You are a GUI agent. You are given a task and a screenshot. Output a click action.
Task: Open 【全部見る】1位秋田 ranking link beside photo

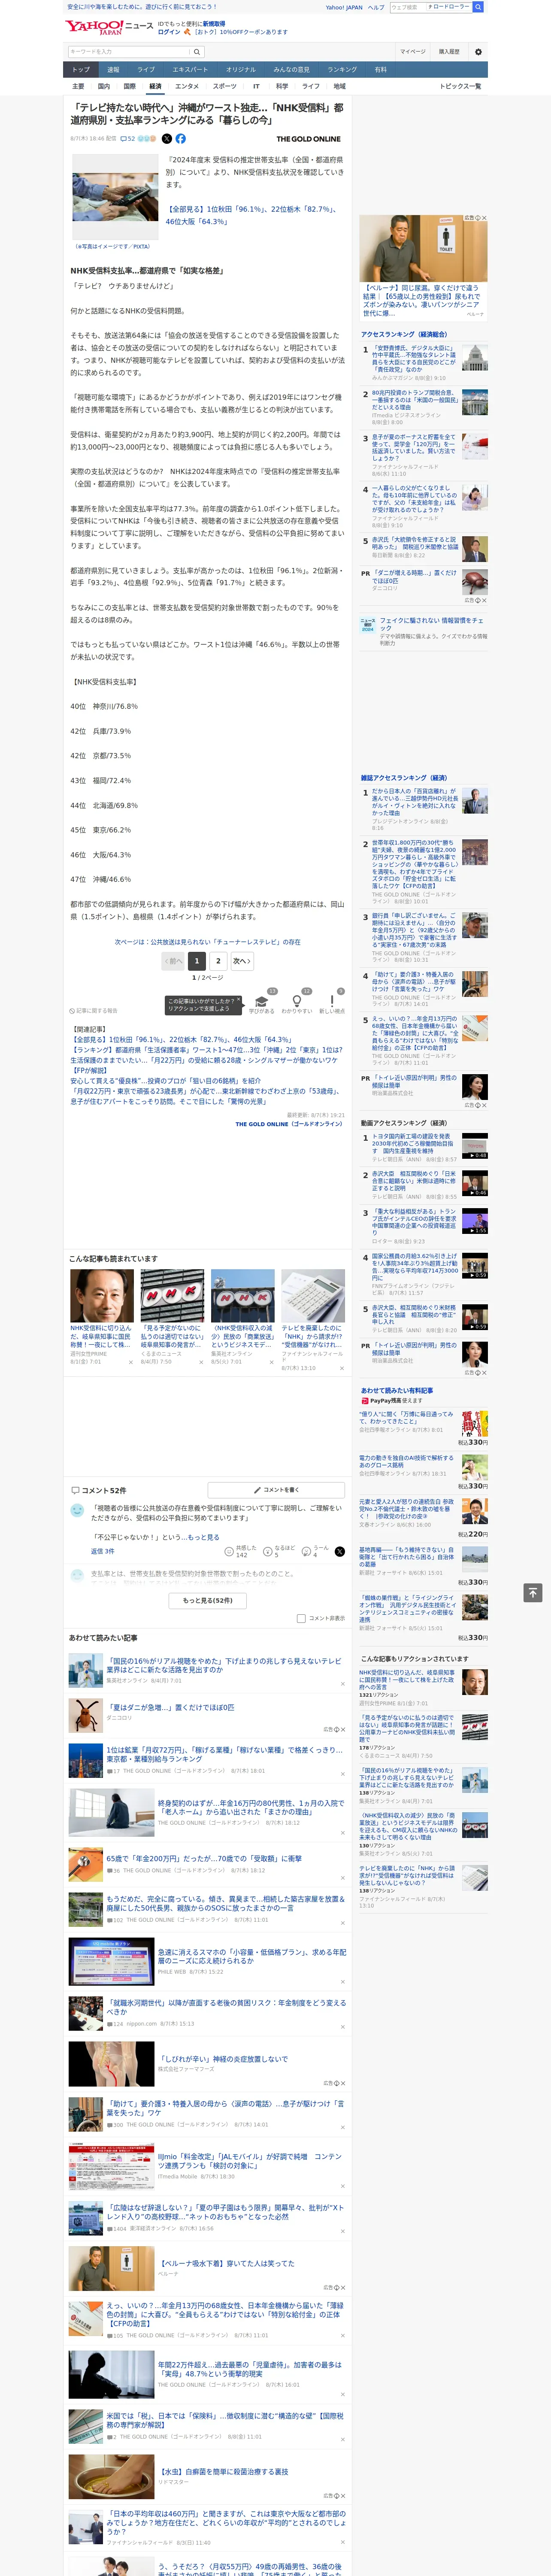click(x=252, y=215)
